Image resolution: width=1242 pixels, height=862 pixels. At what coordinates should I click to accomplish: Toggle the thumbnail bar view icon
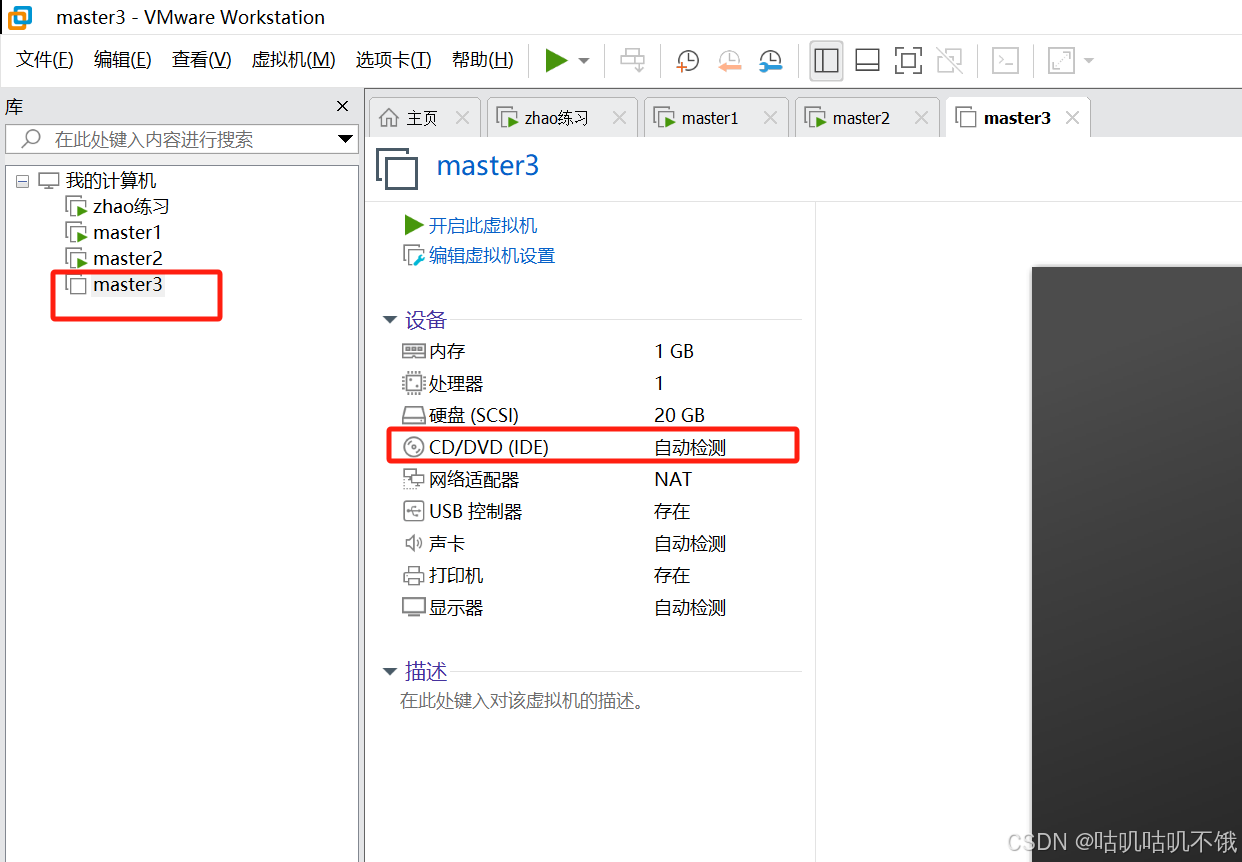coord(867,60)
